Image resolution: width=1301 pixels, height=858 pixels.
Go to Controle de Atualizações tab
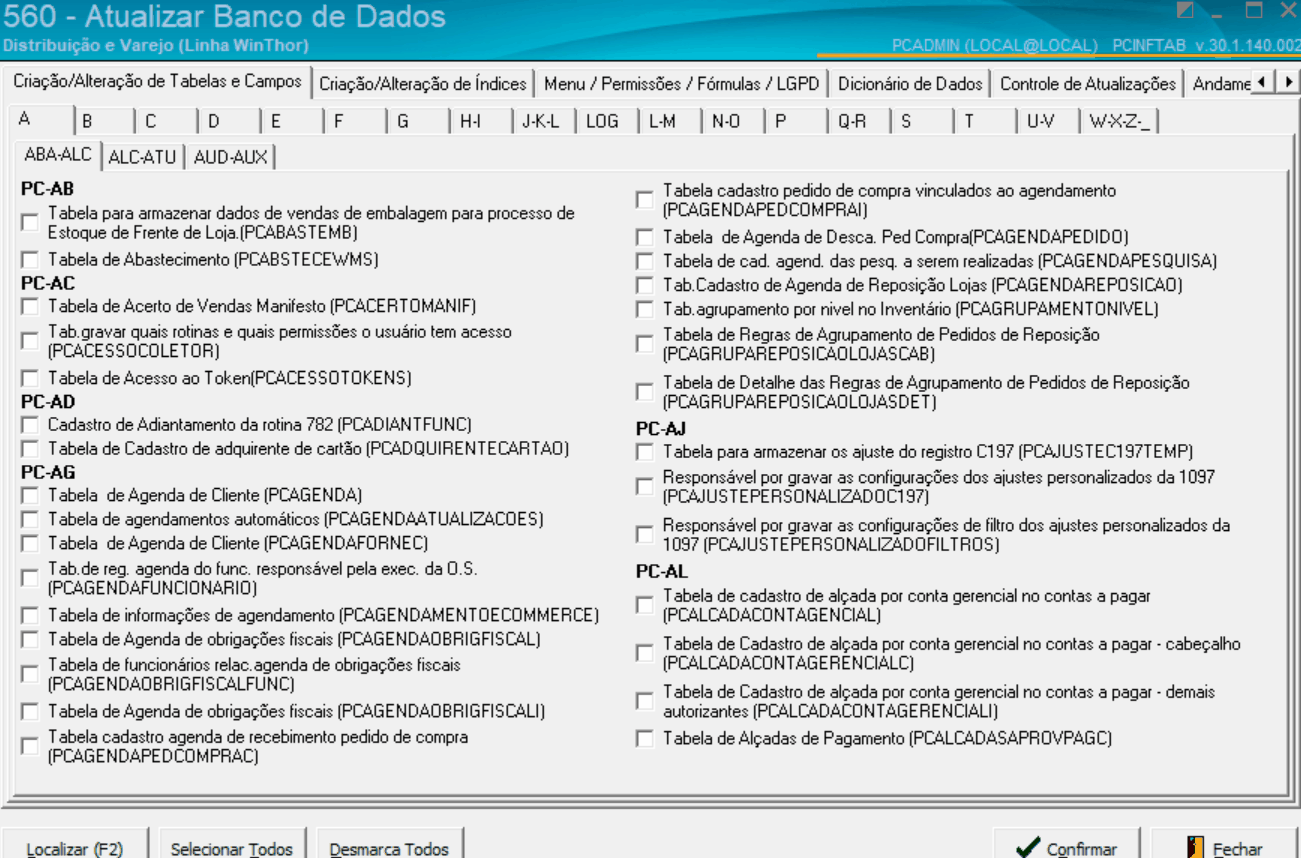click(x=1088, y=84)
